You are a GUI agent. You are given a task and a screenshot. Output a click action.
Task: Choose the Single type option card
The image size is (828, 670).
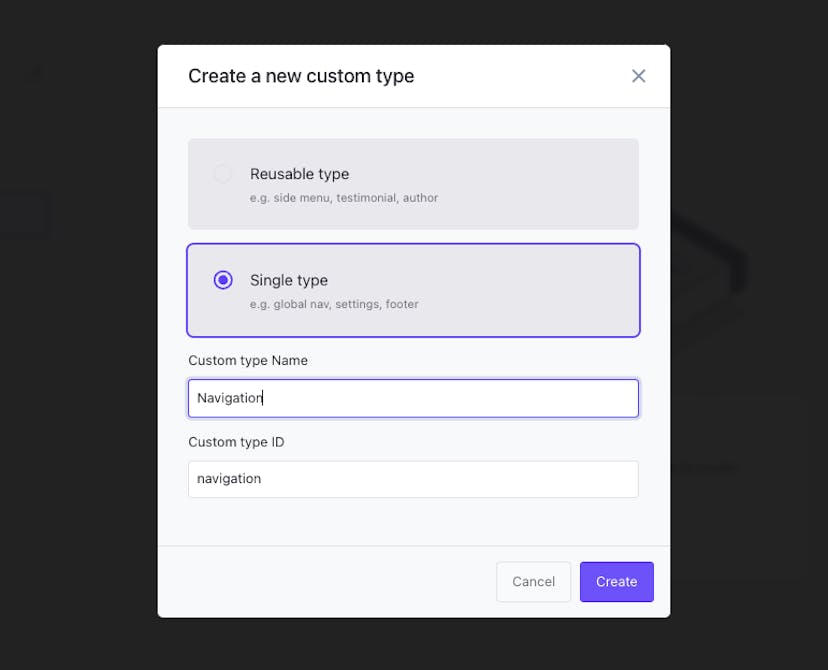[413, 290]
